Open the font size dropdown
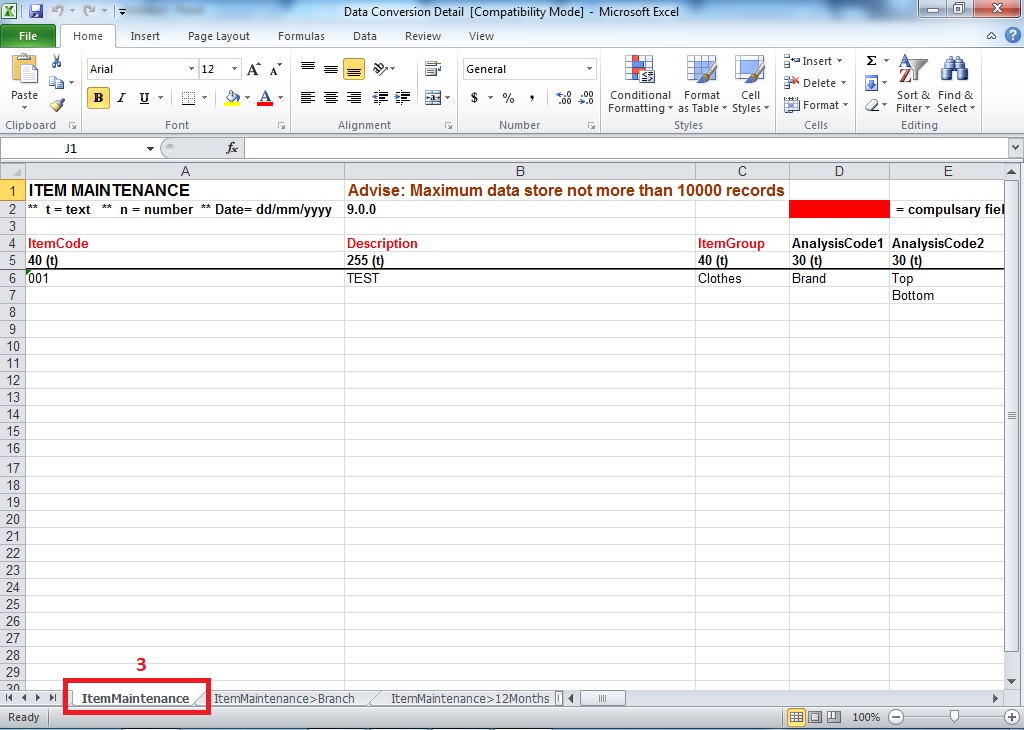Screen dimensions: 1024x730 pos(235,69)
